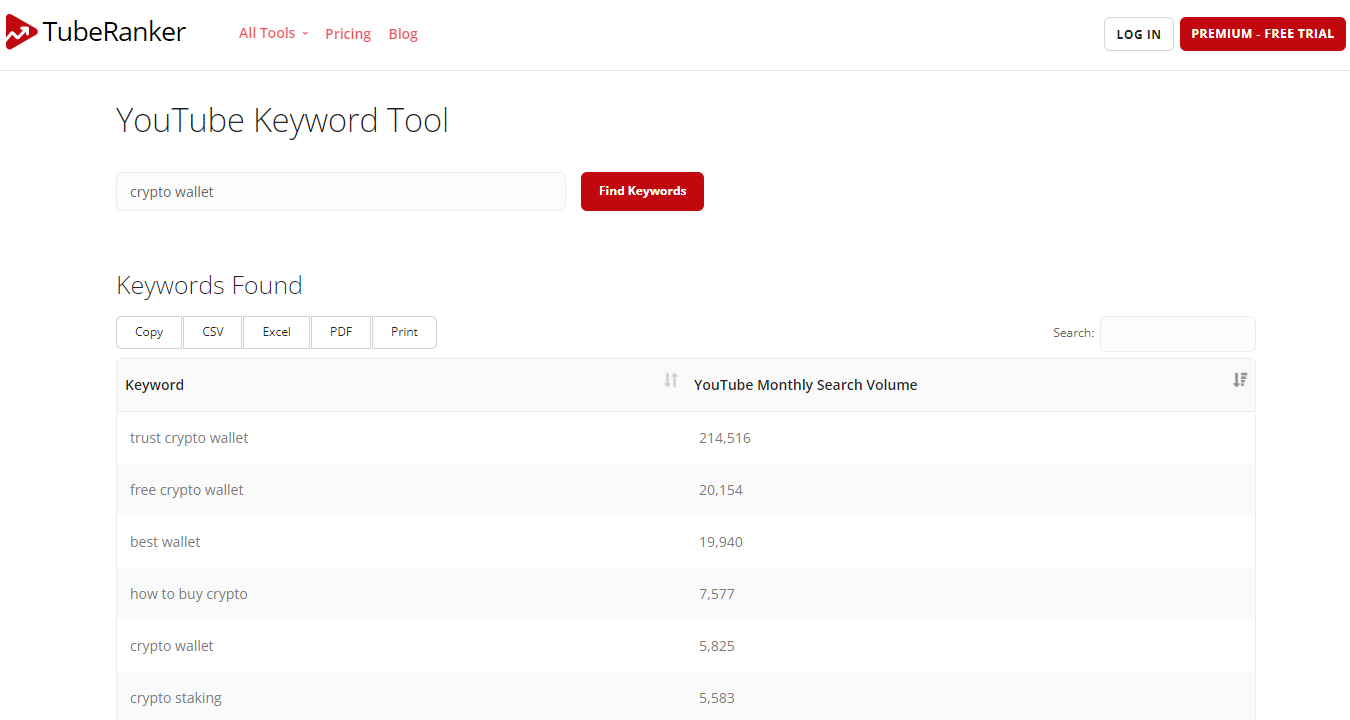Open the All Tools dropdown menu
Screen dimensions: 1350x720
[273, 33]
